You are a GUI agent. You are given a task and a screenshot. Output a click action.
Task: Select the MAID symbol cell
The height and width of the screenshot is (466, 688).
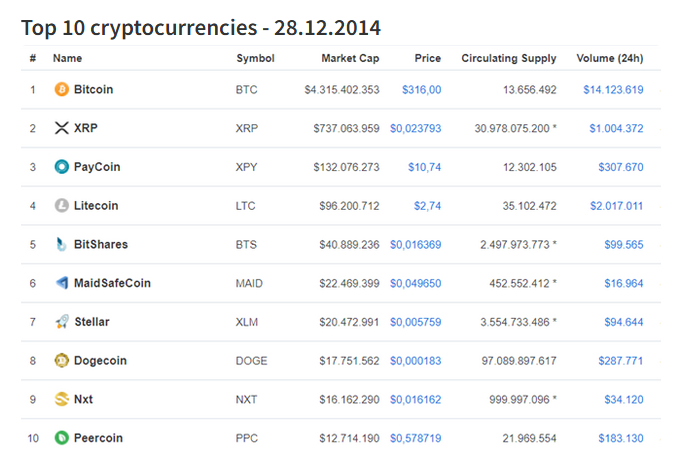coord(249,283)
